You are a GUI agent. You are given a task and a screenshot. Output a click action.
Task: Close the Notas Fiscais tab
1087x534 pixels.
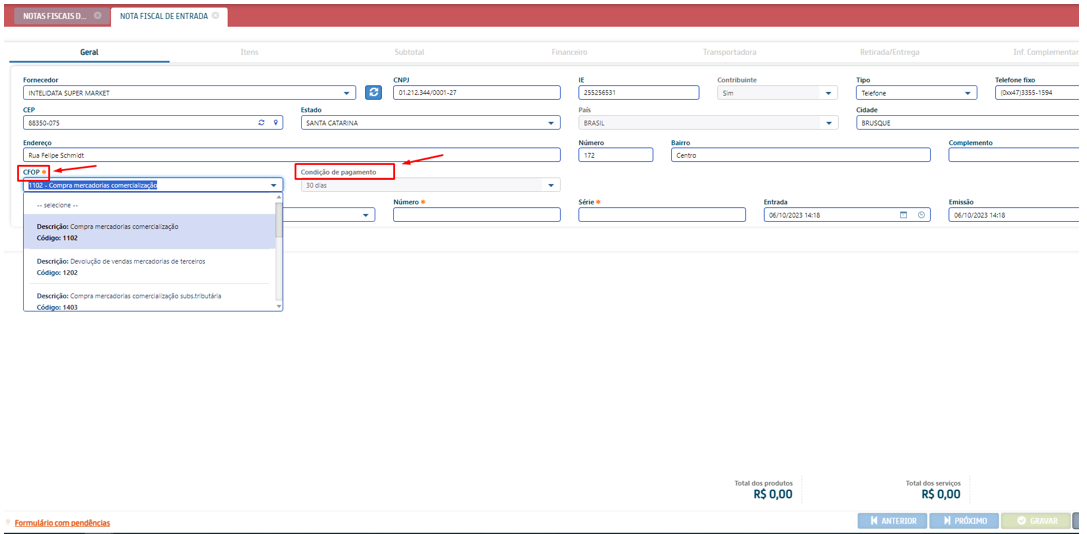click(x=97, y=16)
